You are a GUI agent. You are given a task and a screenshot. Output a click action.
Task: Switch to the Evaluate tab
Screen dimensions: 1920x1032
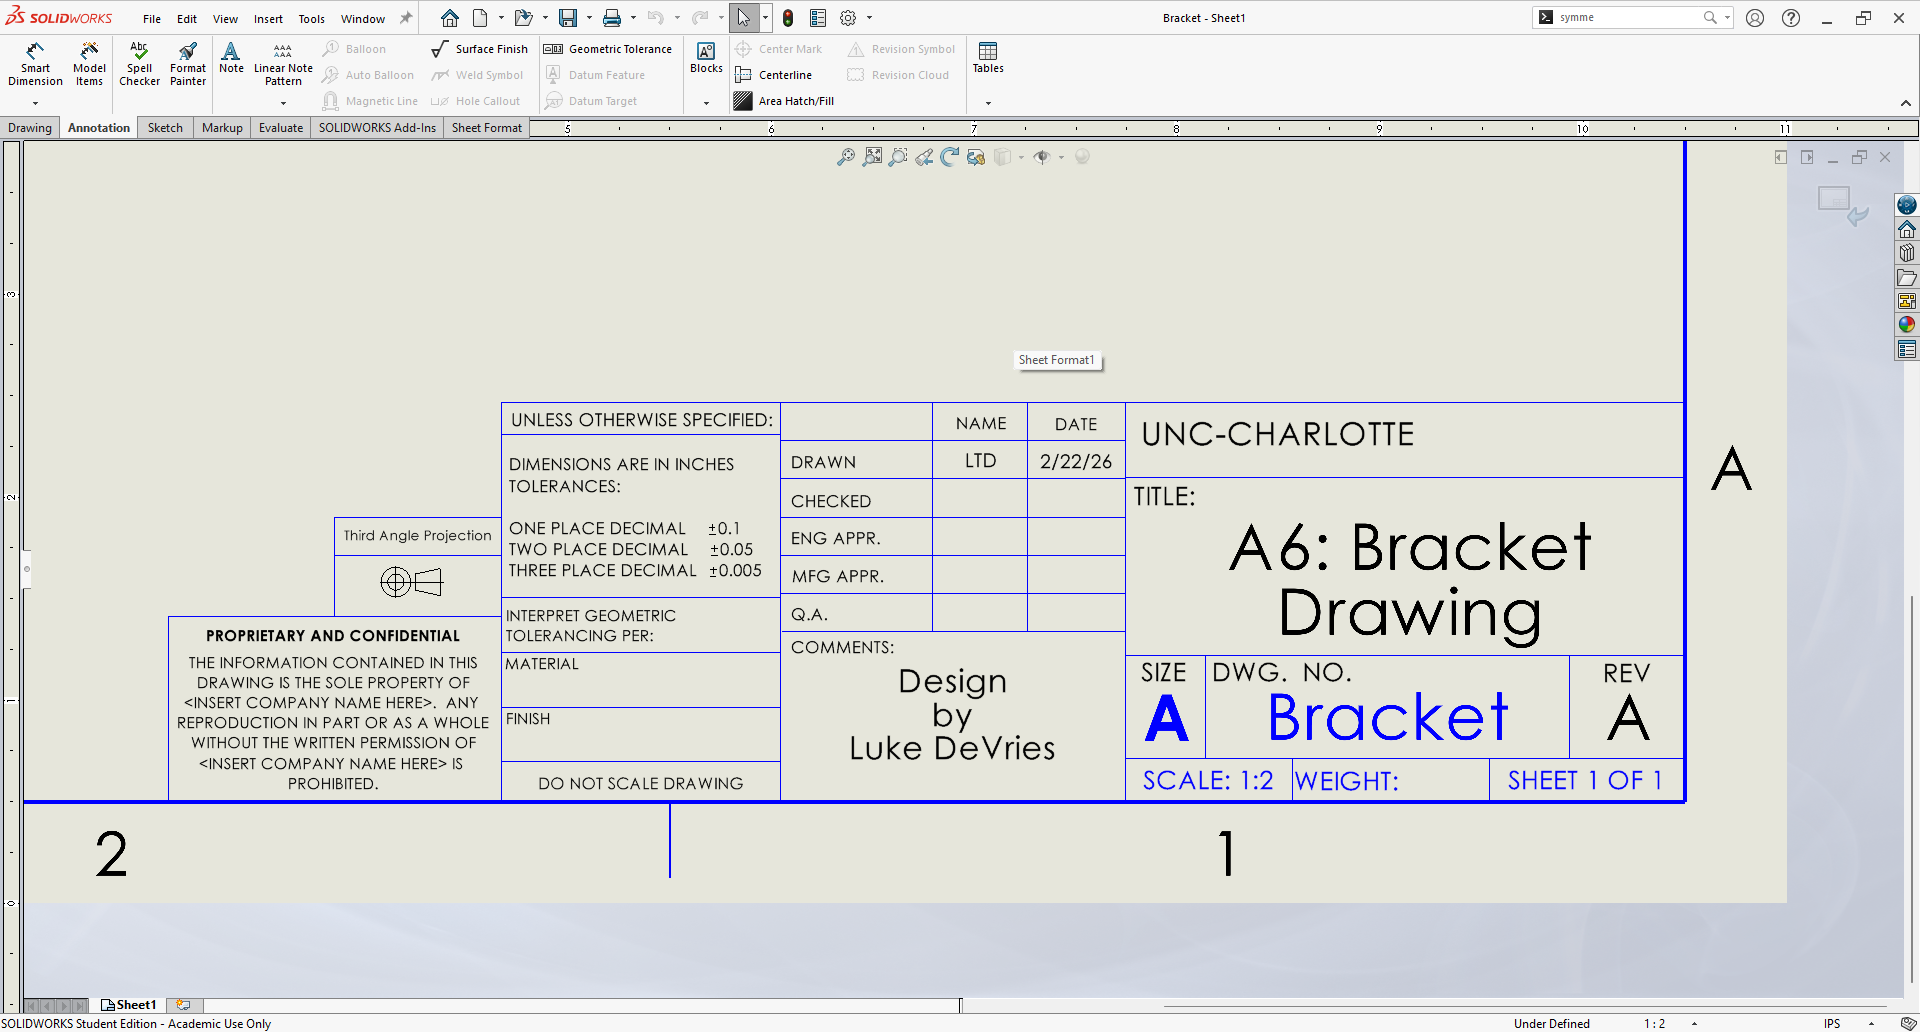pyautogui.click(x=281, y=128)
